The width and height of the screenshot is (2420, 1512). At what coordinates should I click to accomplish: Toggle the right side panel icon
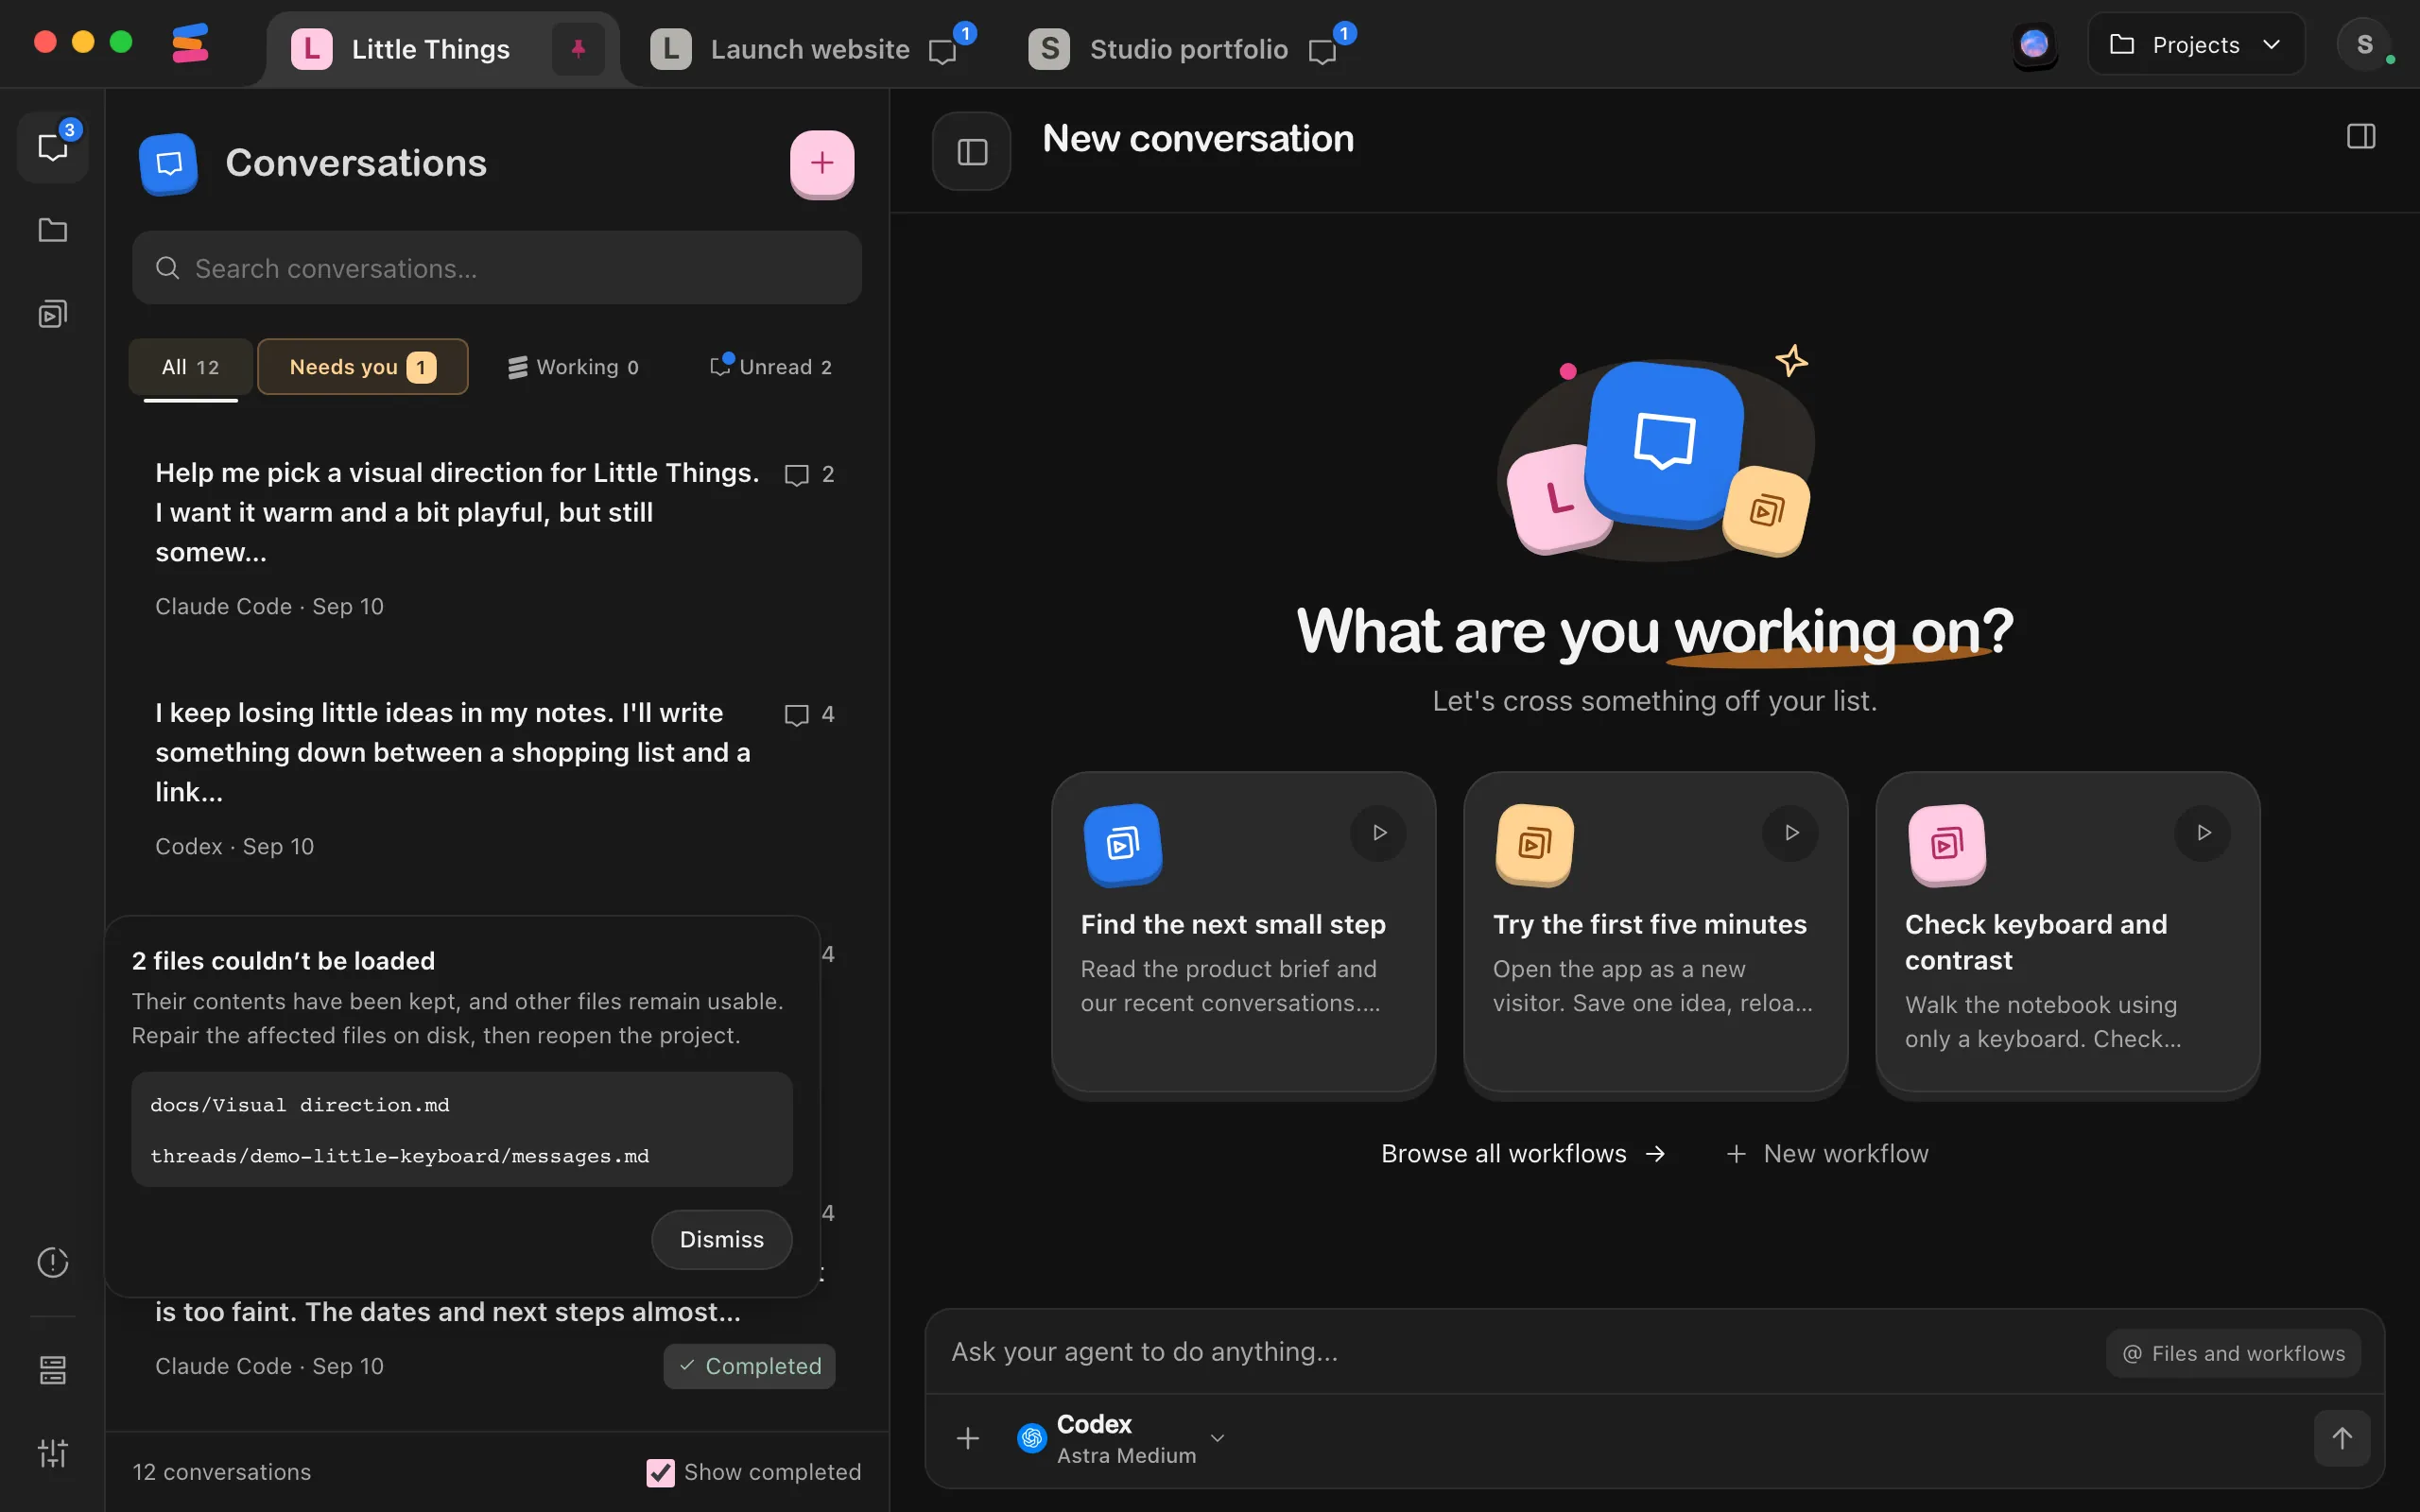point(2361,137)
